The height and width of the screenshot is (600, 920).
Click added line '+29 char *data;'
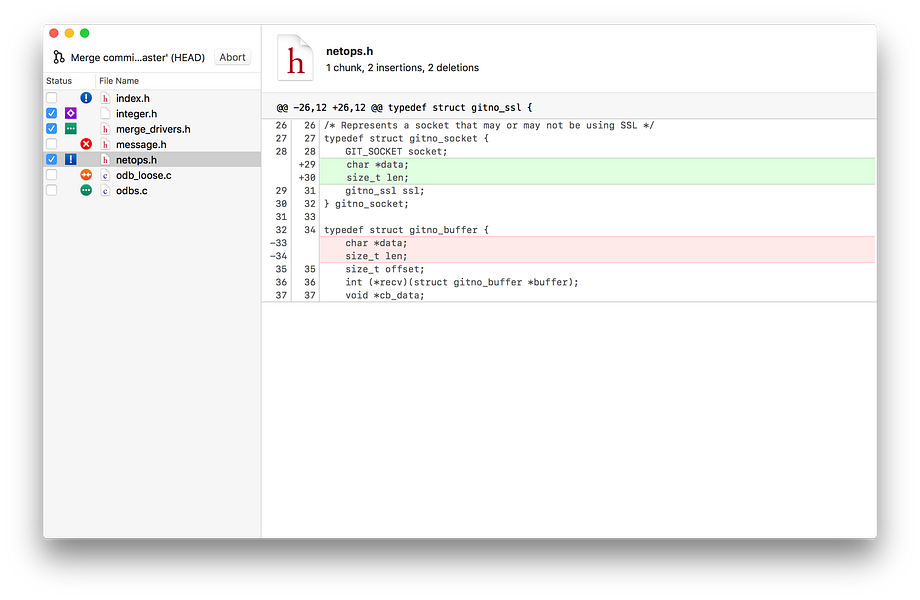597,165
